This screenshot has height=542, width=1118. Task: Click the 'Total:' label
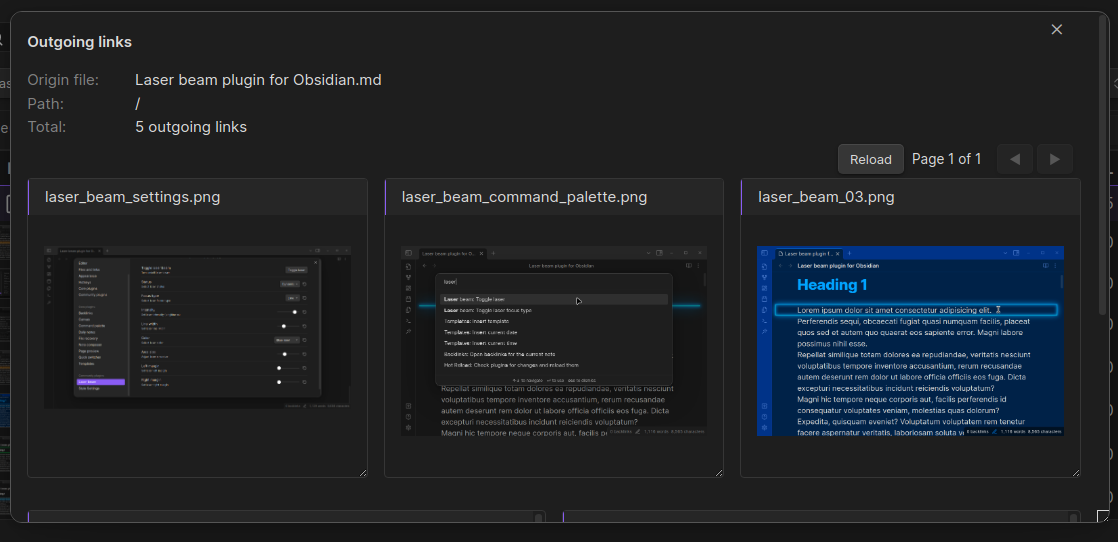pyautogui.click(x=46, y=127)
